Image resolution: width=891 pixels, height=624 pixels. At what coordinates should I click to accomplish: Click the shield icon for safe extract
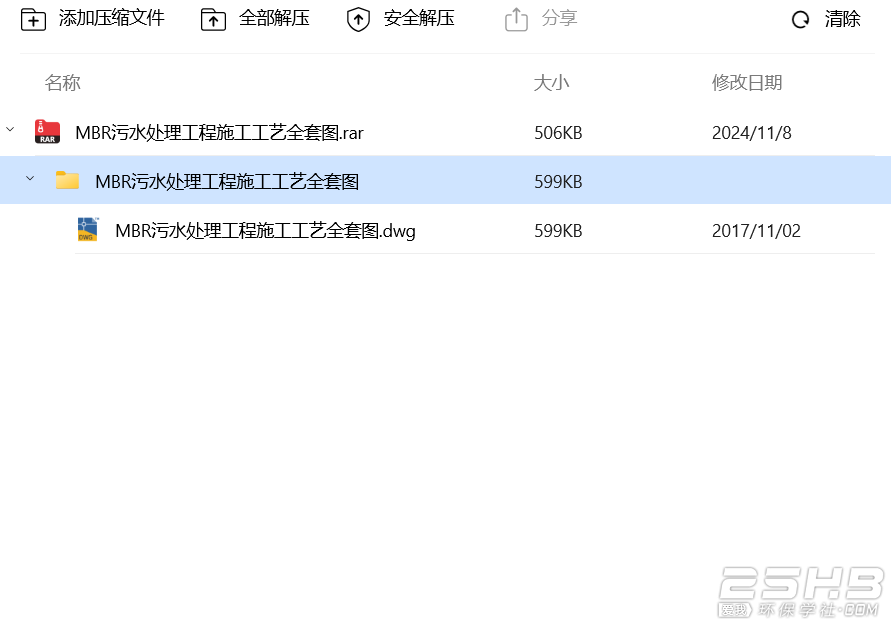point(358,19)
